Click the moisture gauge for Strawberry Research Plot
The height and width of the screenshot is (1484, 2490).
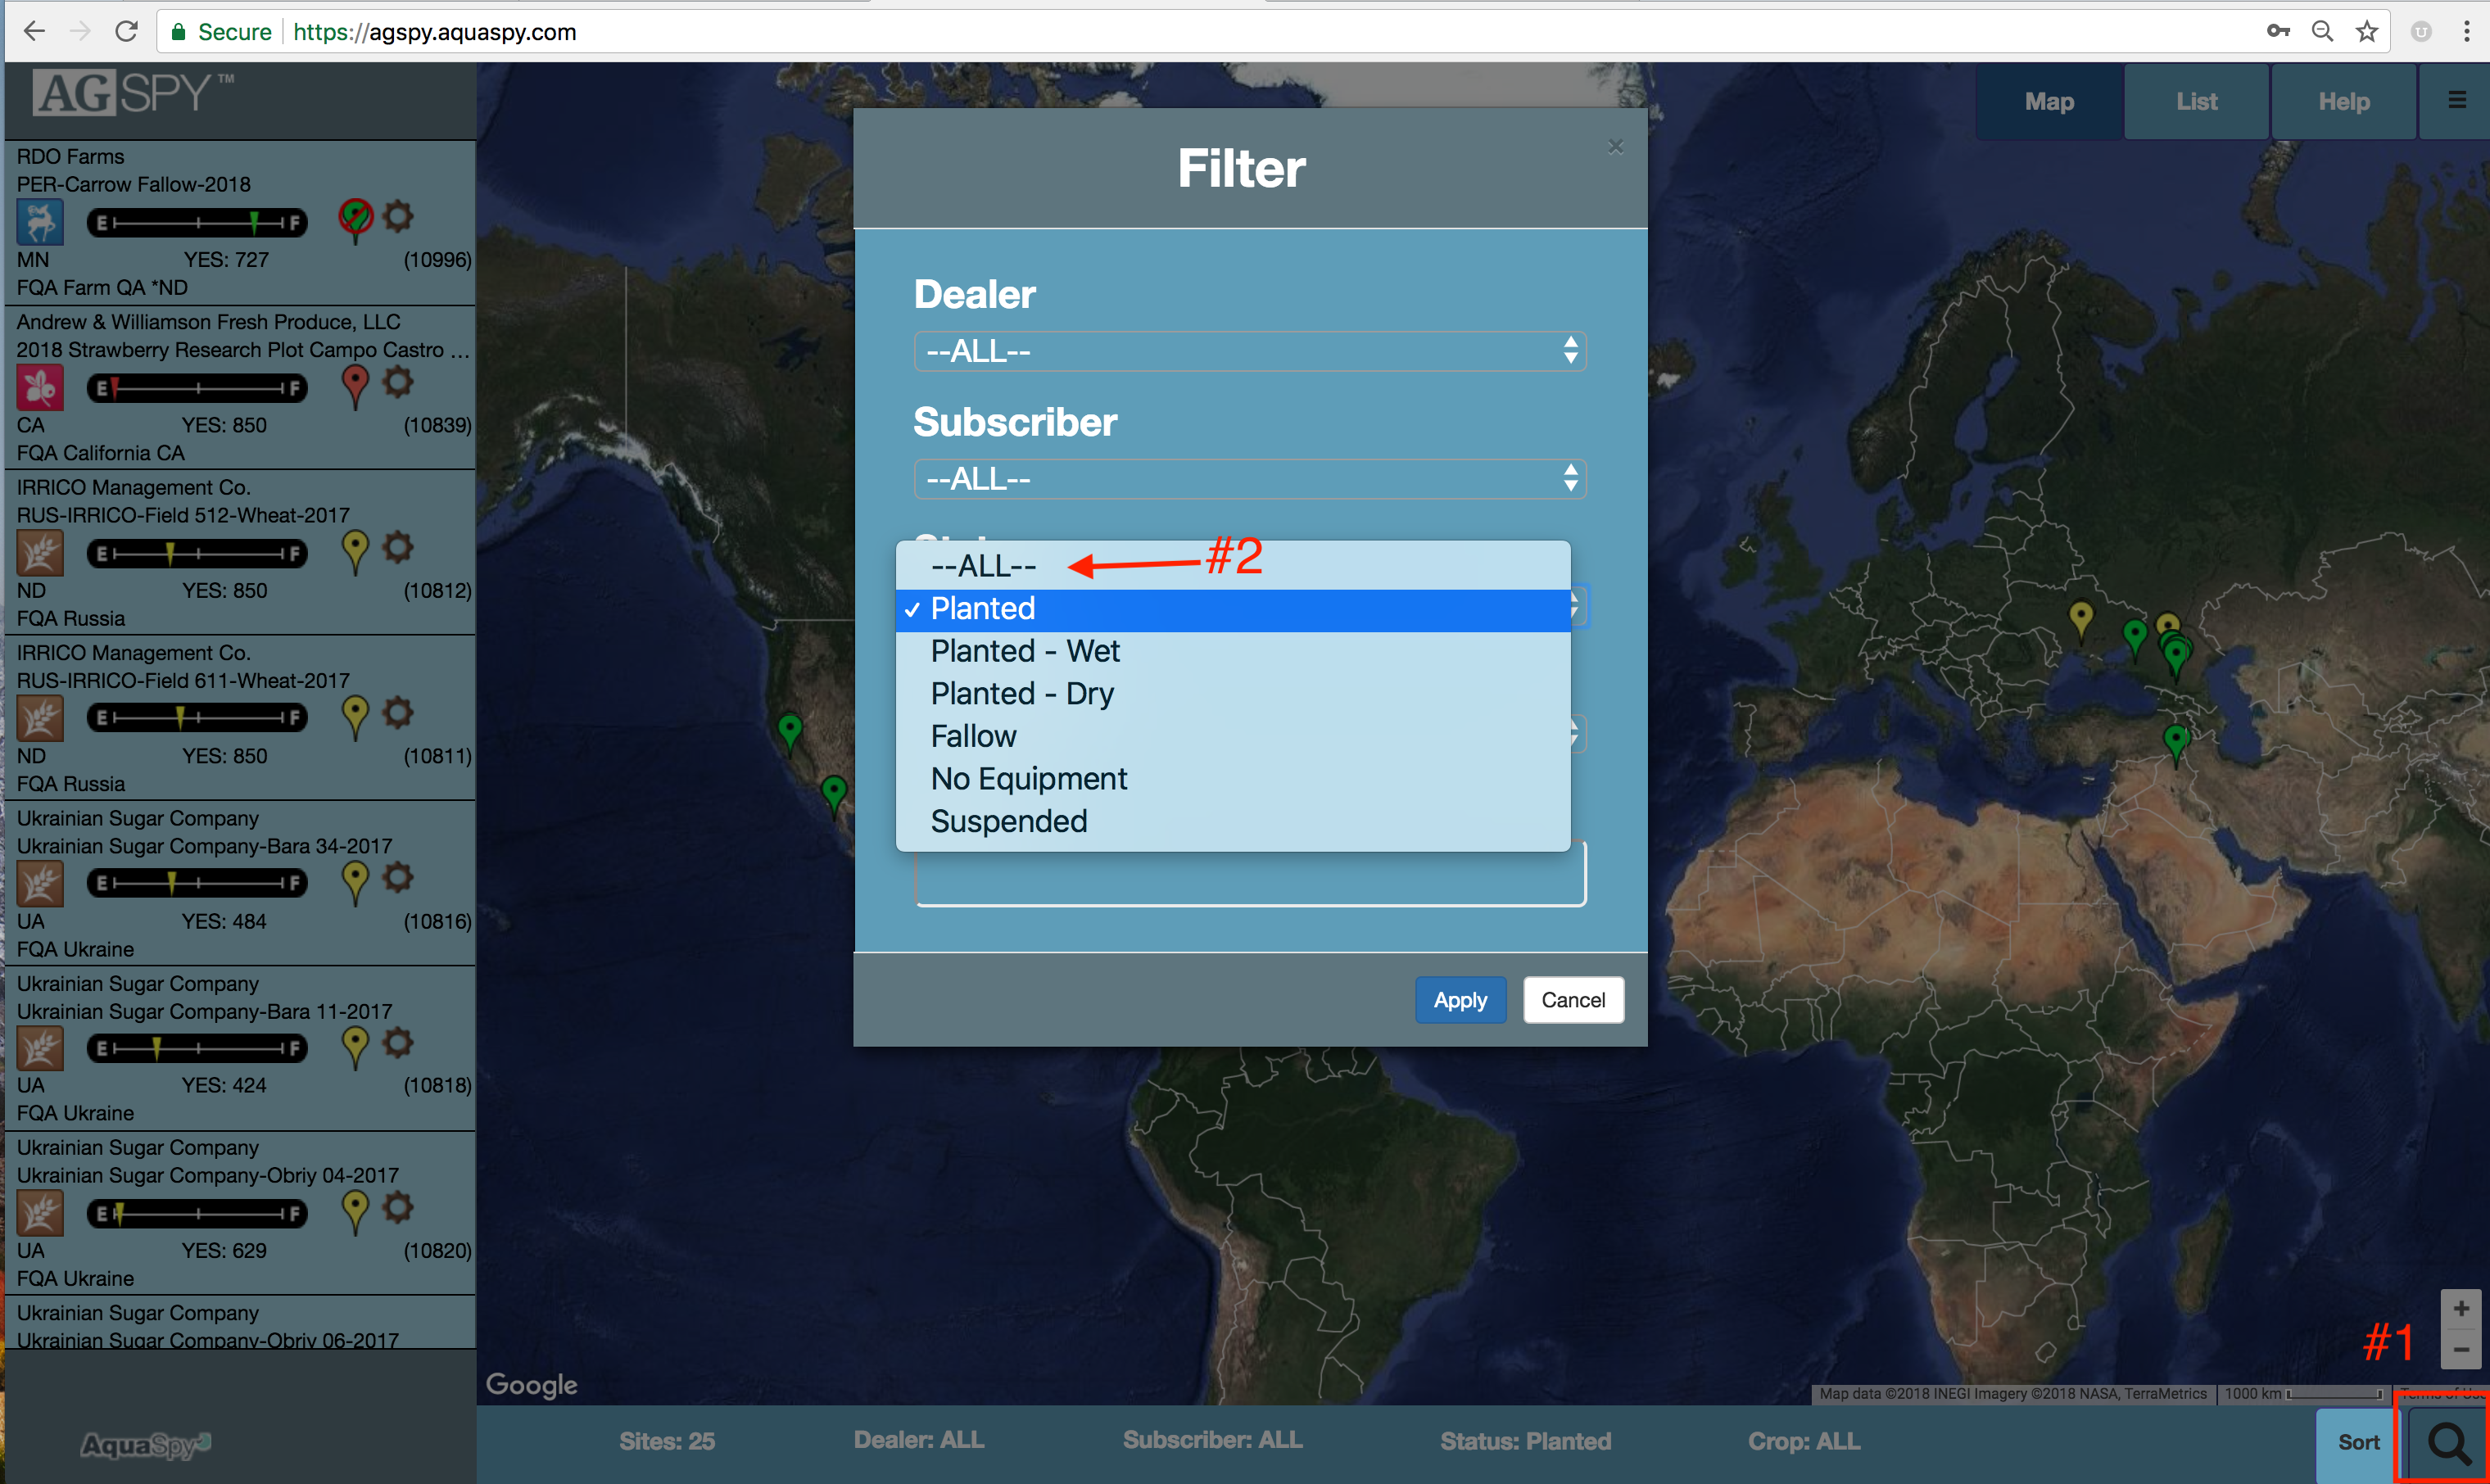coord(197,388)
